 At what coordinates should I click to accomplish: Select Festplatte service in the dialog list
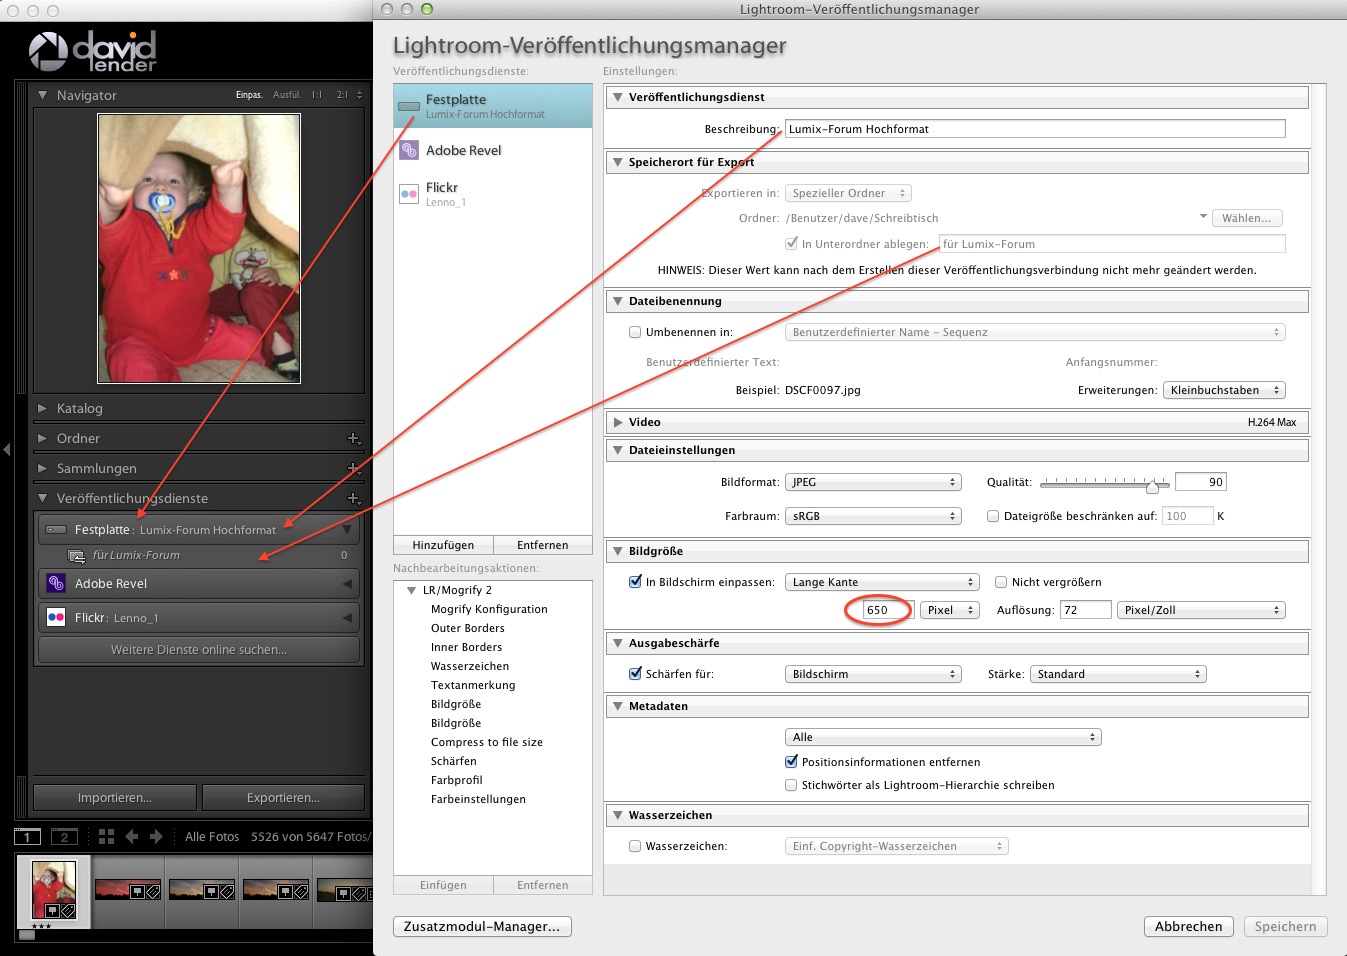492,106
